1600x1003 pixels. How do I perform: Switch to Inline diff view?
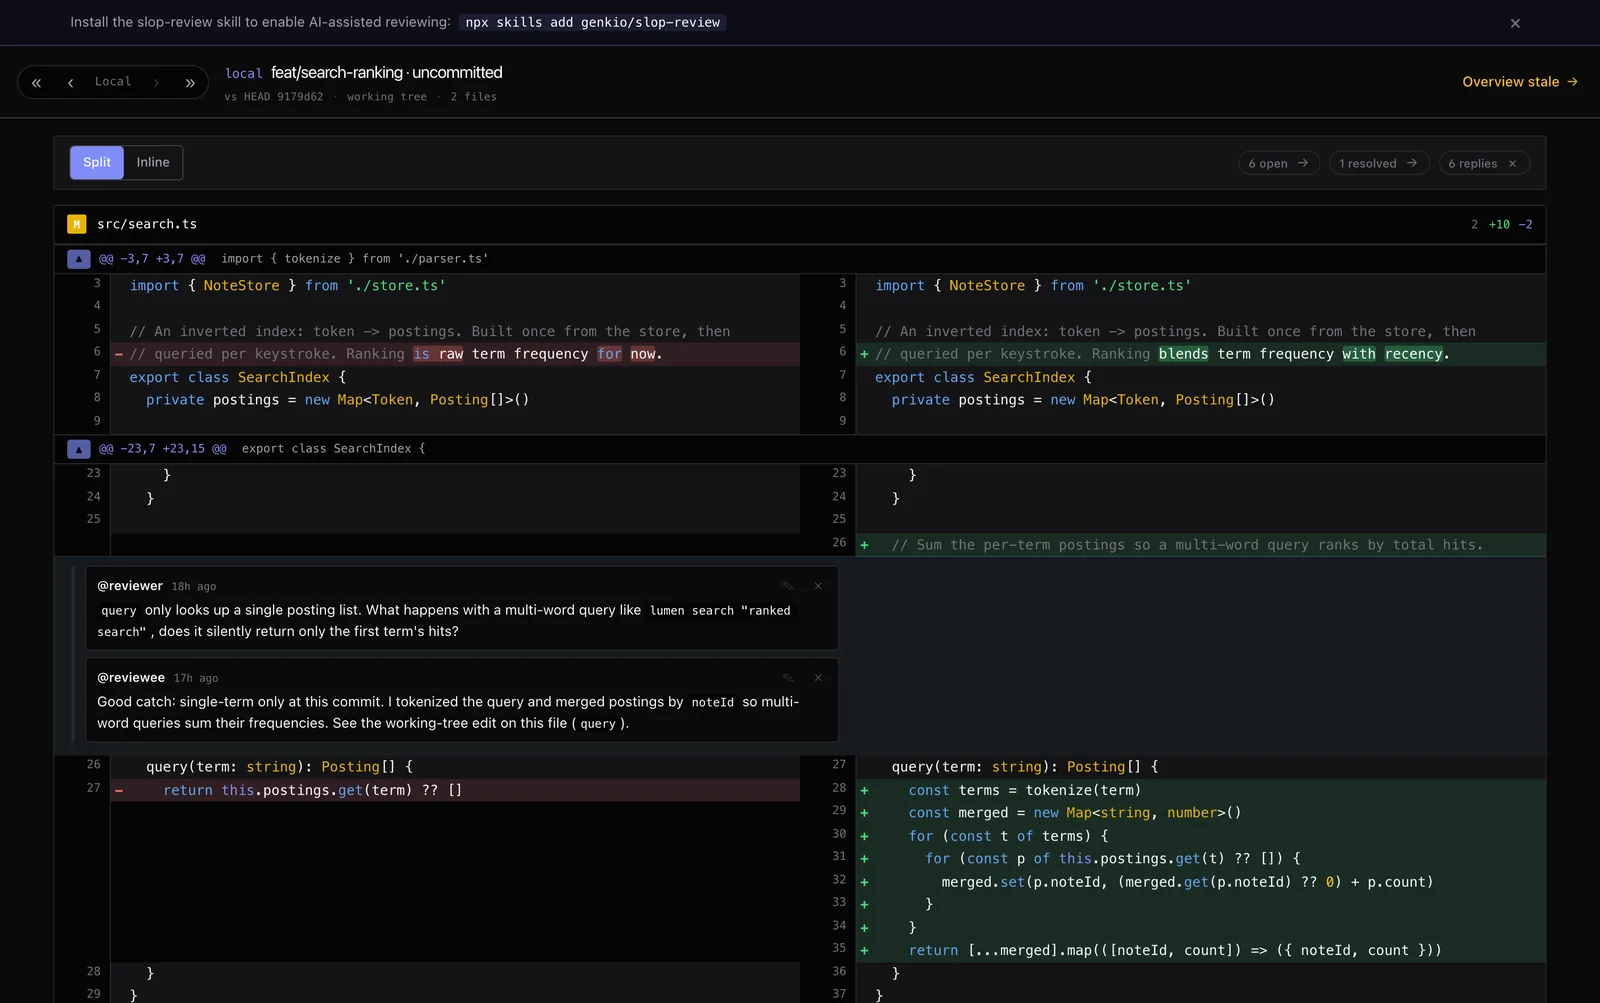coord(153,162)
